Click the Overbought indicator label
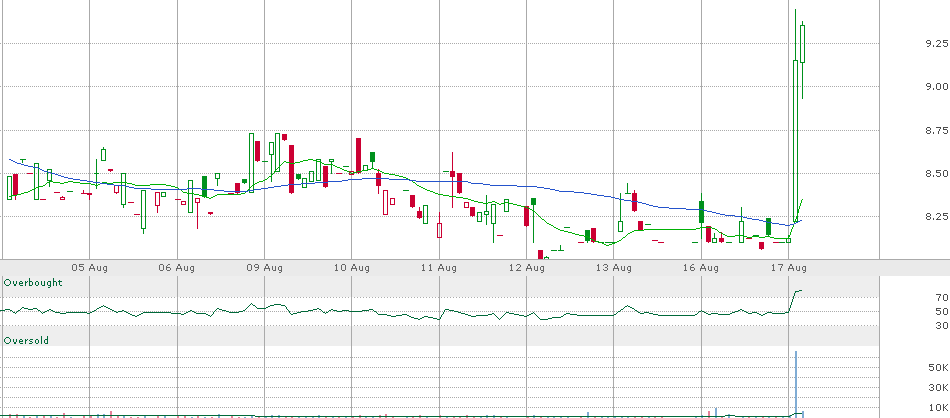This screenshot has height=418, width=950. (33, 283)
